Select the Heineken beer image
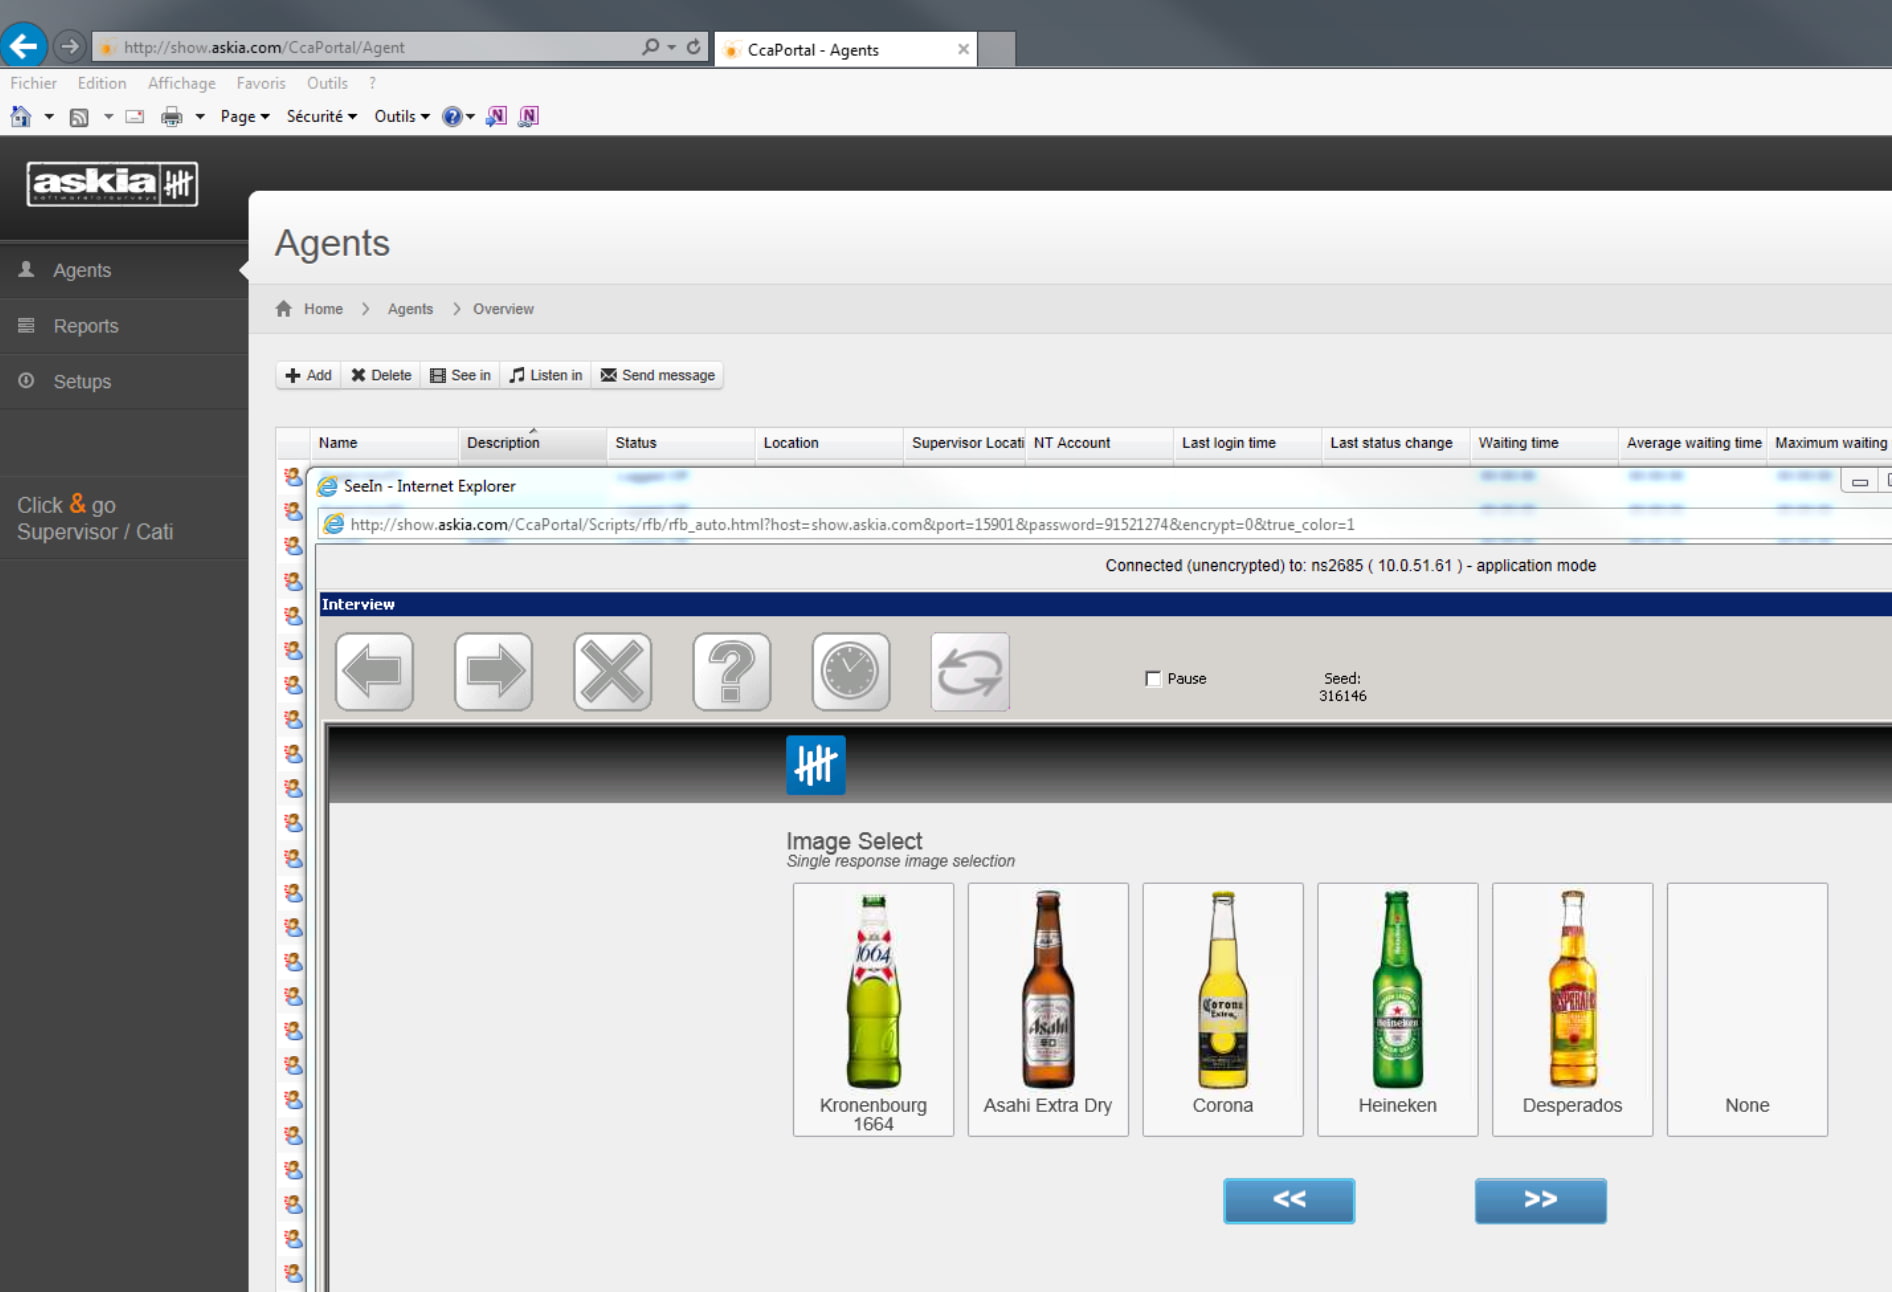 (1397, 1008)
